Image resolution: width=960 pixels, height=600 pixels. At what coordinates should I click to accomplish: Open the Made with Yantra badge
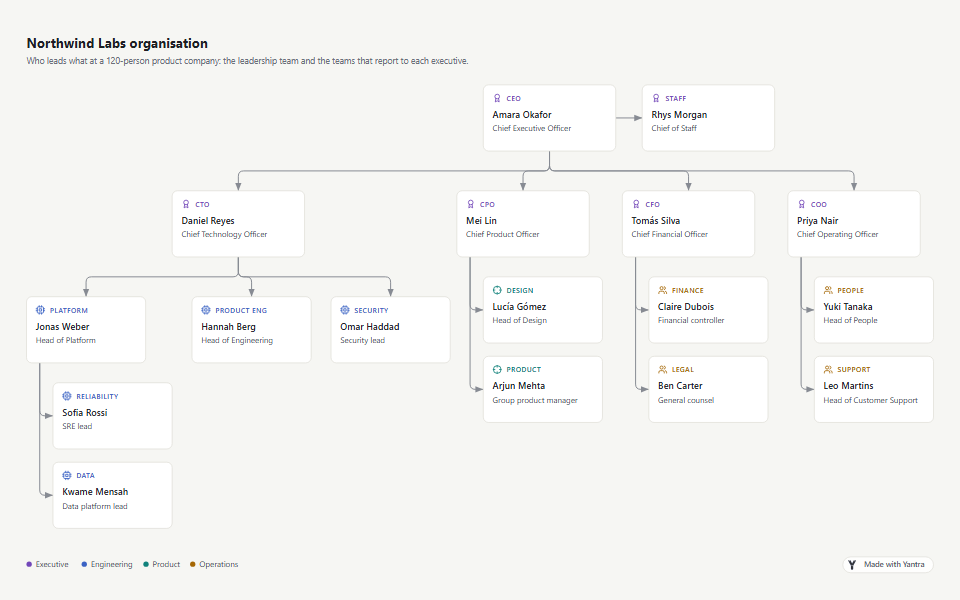coord(888,564)
